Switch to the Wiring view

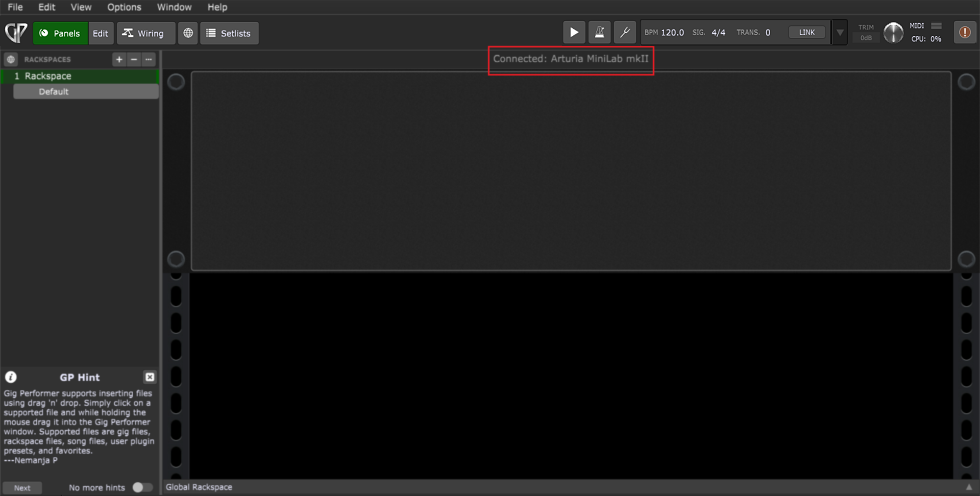tap(146, 33)
